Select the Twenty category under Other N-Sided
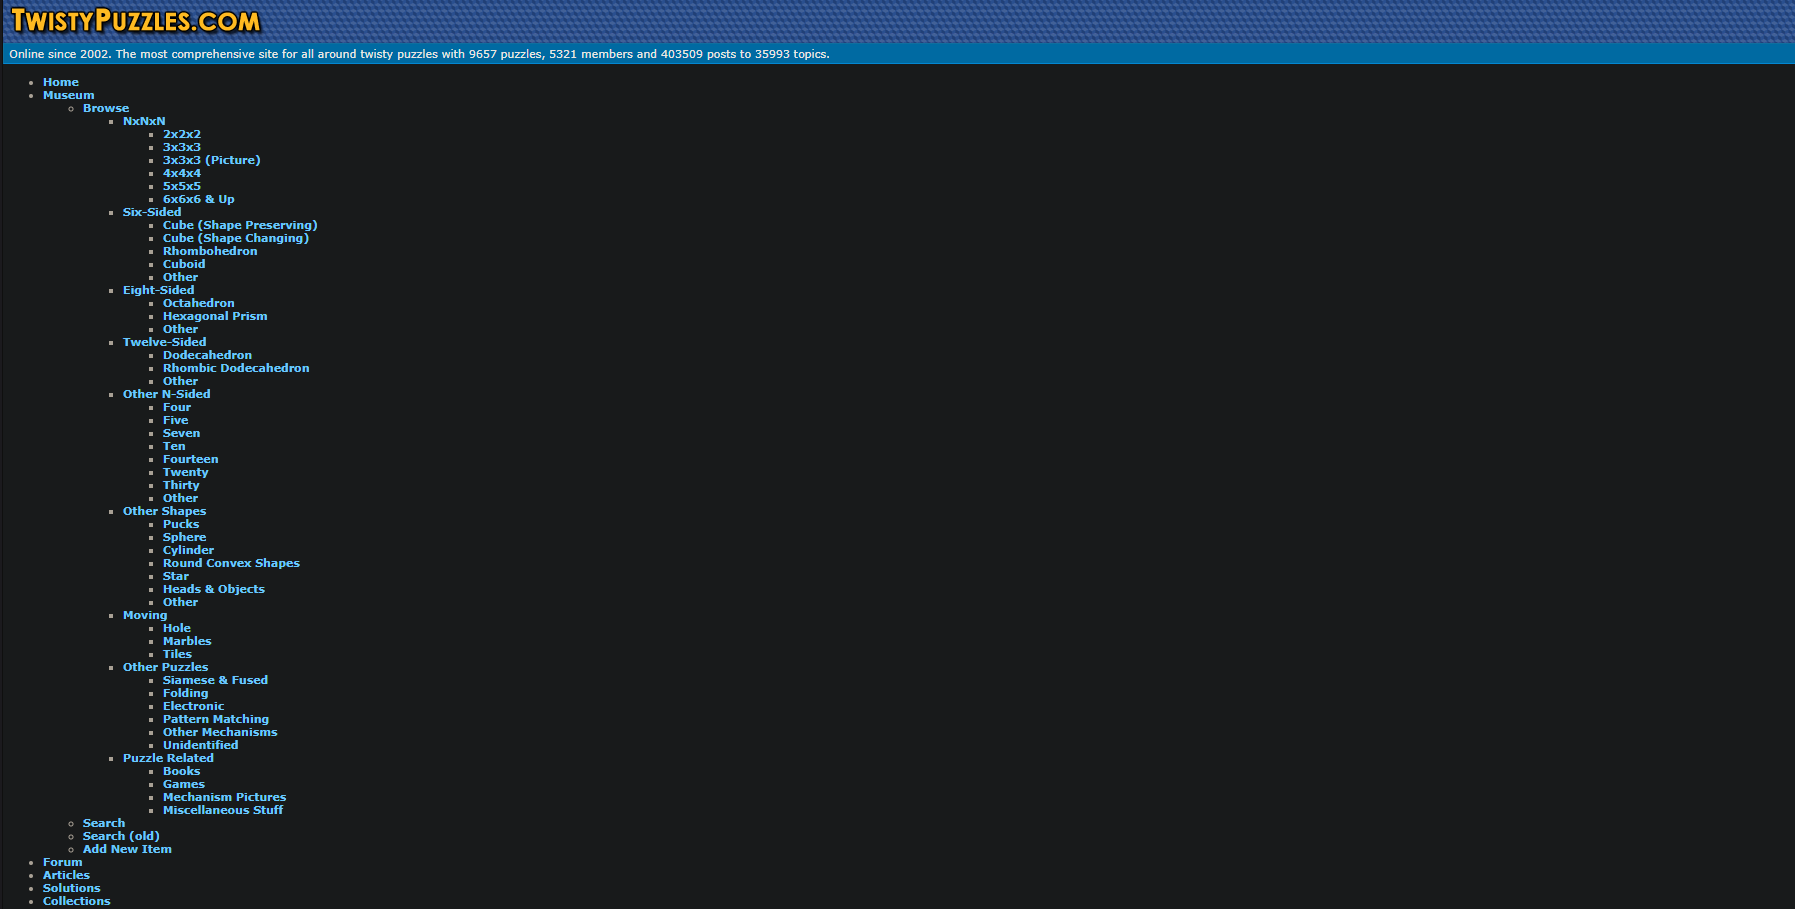The width and height of the screenshot is (1795, 909). pos(185,471)
